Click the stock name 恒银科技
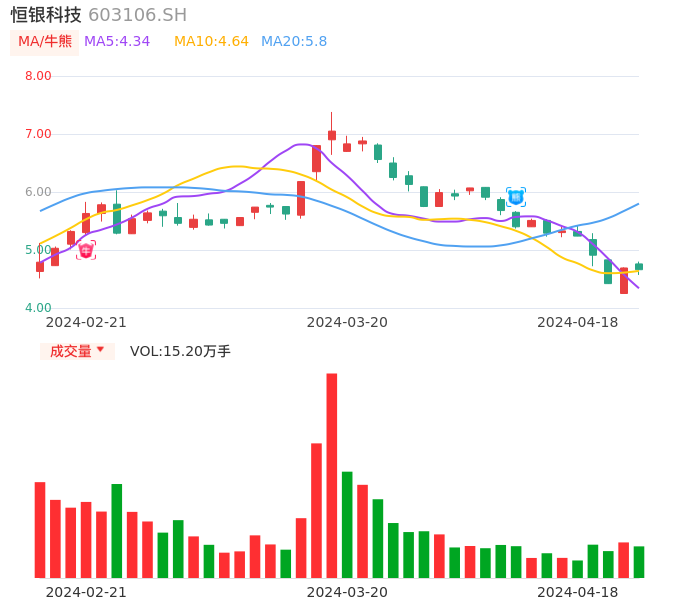The image size is (686, 606). [x=46, y=15]
